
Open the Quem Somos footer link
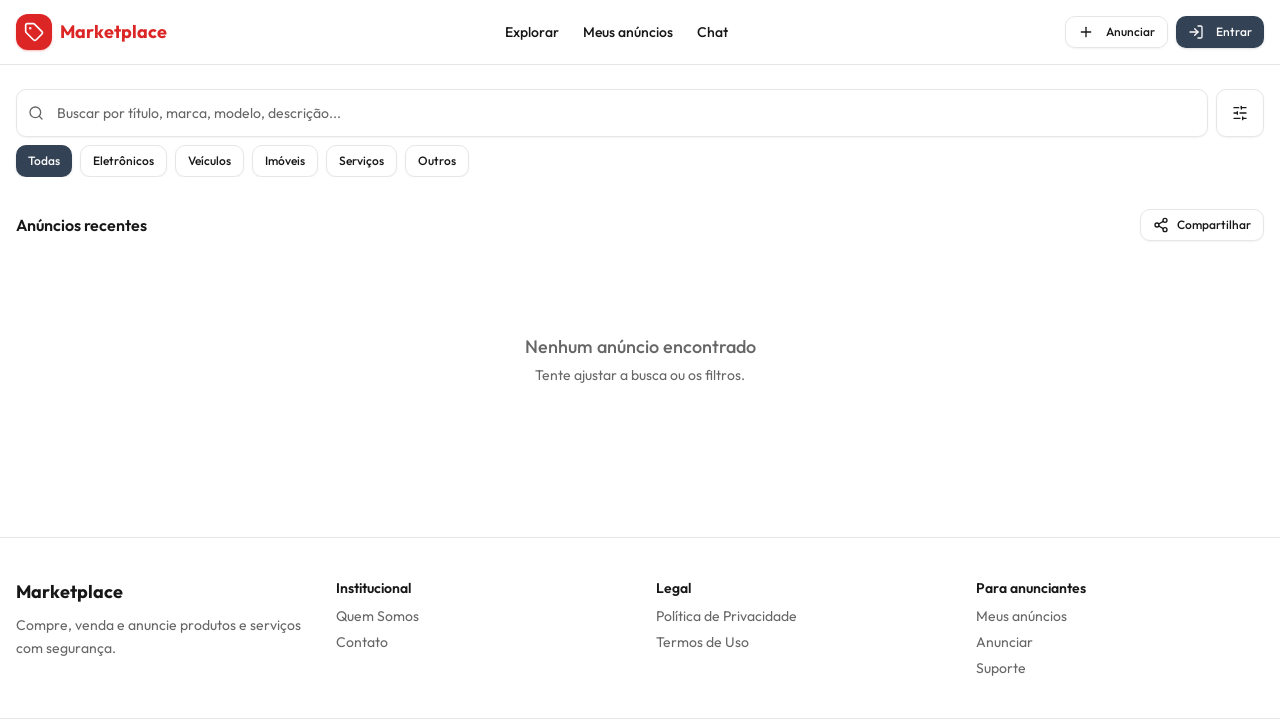pos(377,616)
